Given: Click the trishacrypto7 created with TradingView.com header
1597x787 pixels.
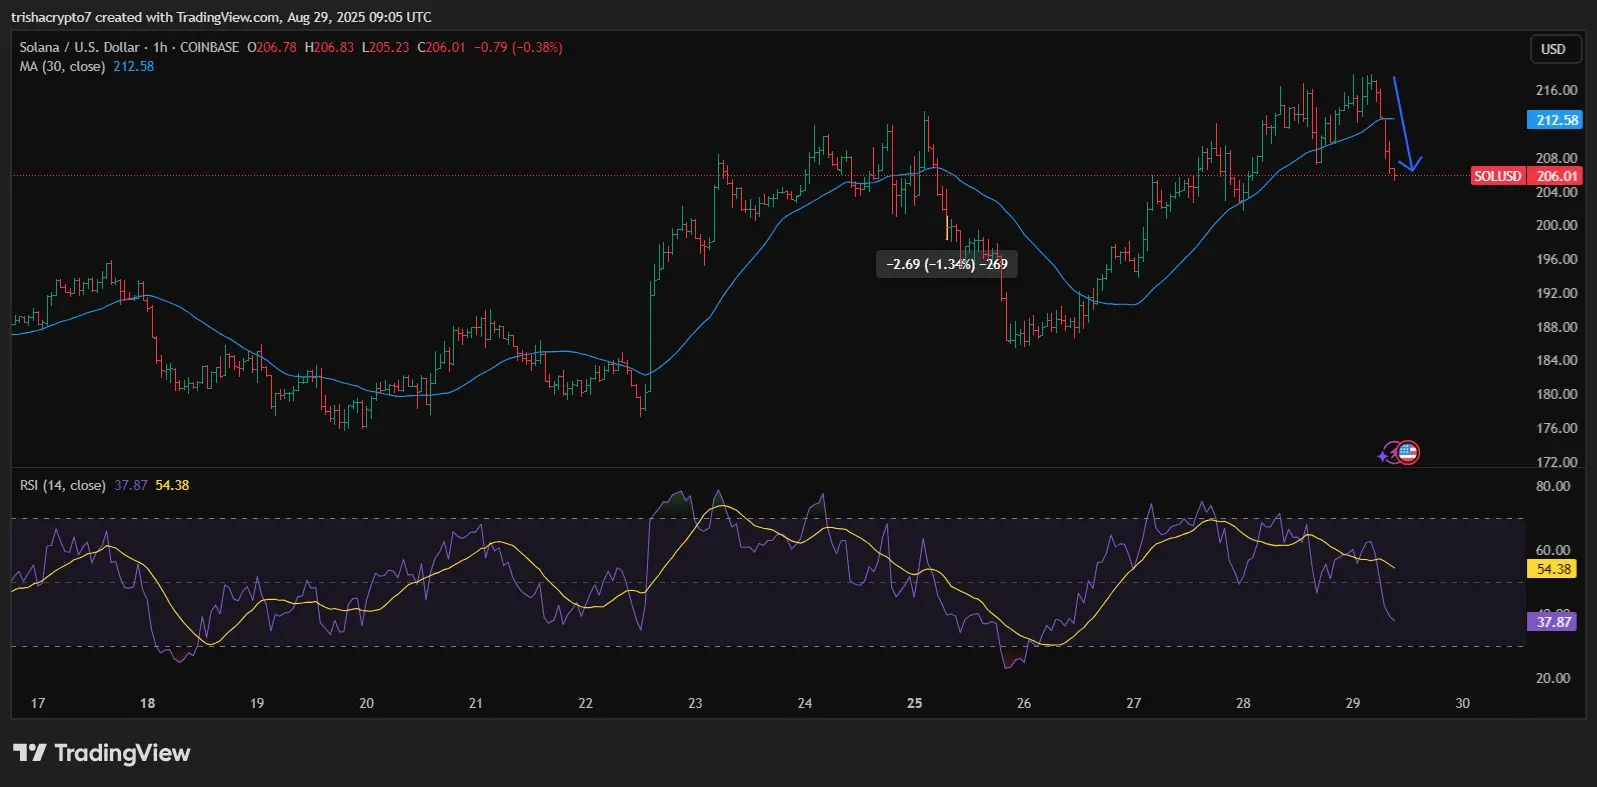Looking at the screenshot, I should coord(221,17).
